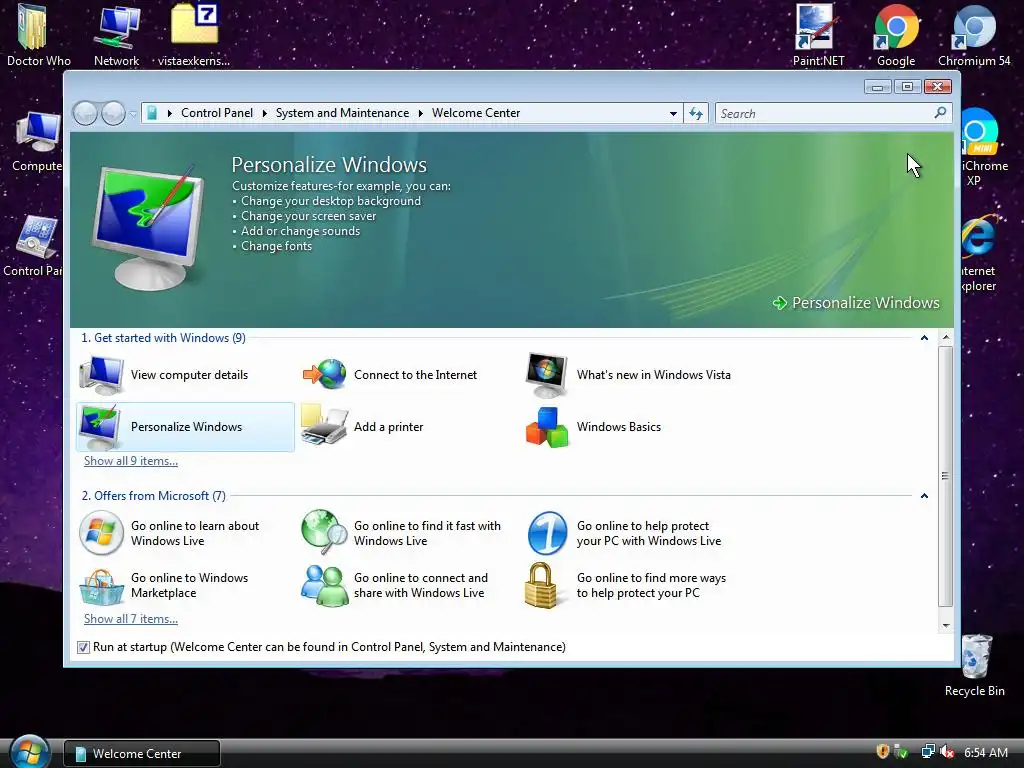
Task: Expand the arrow after Control Panel breadcrumb
Action: (264, 114)
